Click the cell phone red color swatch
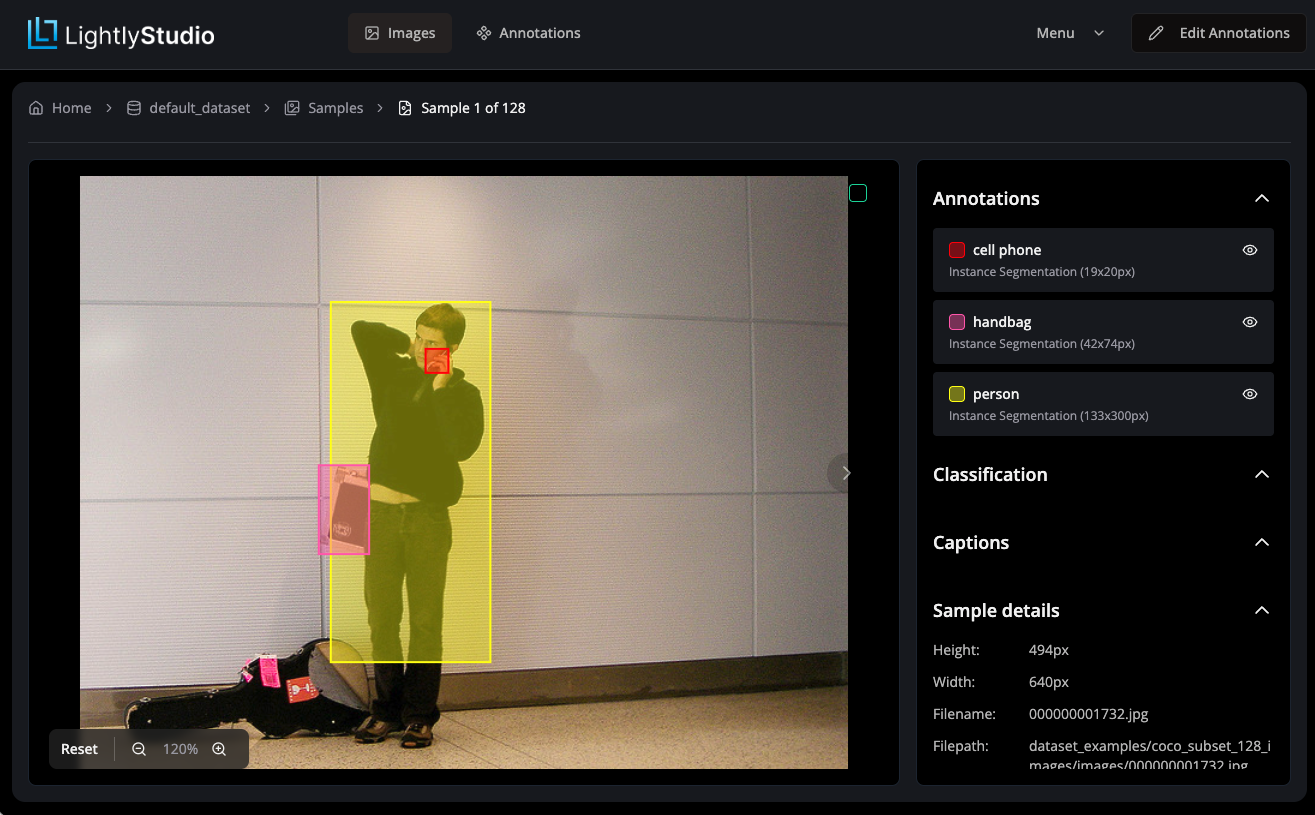 tap(957, 250)
